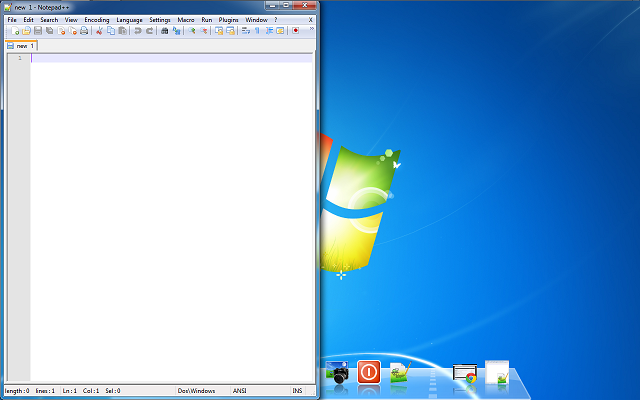
Task: Click the Print toolbar icon
Action: [84, 31]
